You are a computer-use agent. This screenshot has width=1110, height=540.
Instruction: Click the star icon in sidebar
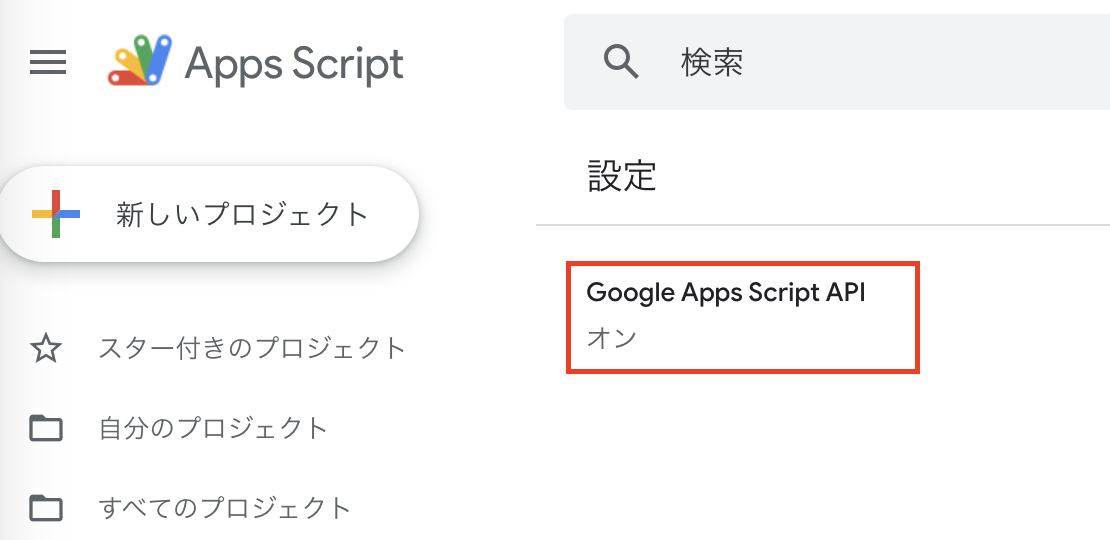pos(46,348)
